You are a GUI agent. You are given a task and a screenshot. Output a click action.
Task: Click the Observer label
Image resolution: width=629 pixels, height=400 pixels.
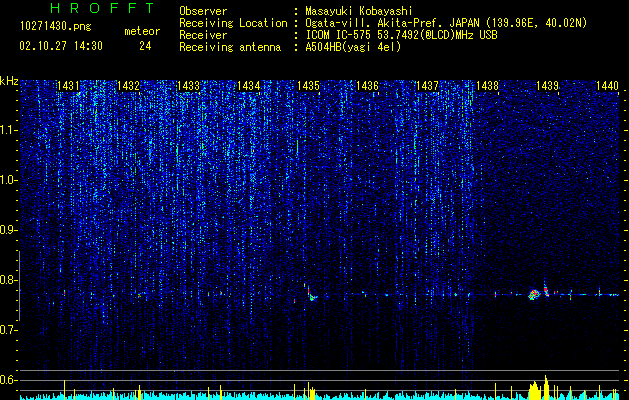(203, 11)
